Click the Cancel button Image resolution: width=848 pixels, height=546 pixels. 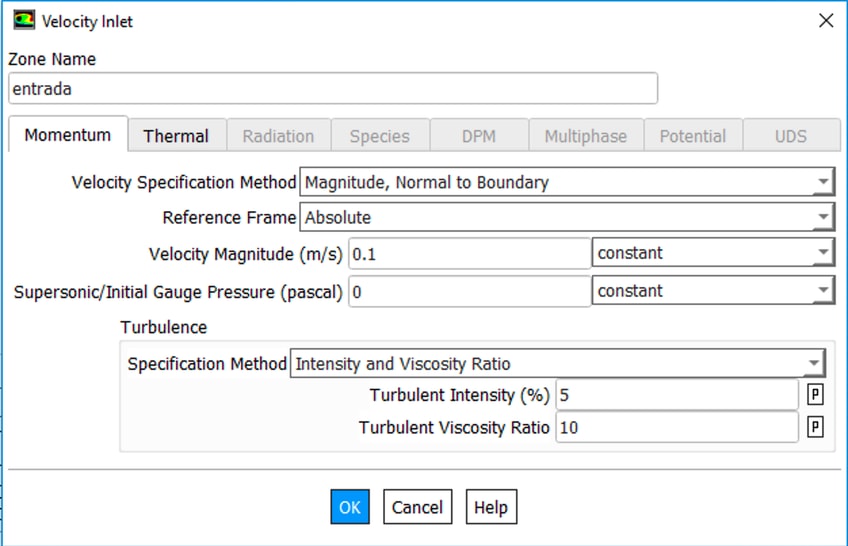[x=417, y=507]
